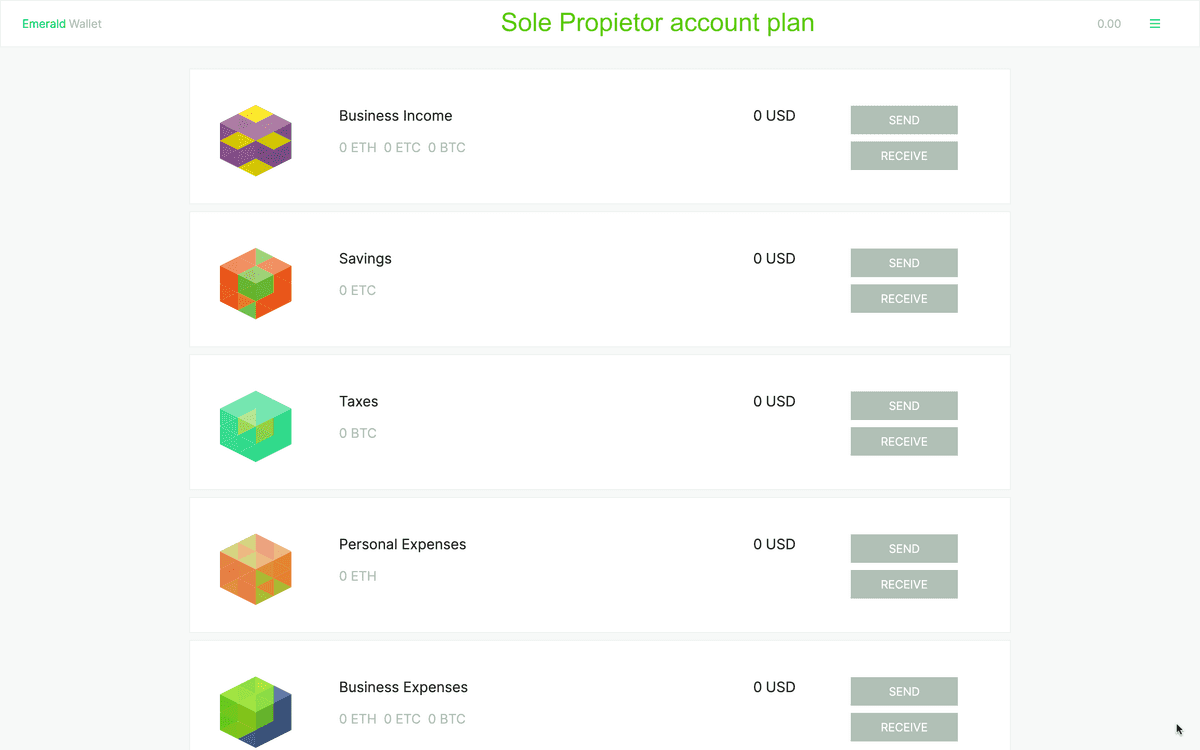Click the Taxes account hexagon identicon
Screen dimensions: 1200x750
255,426
